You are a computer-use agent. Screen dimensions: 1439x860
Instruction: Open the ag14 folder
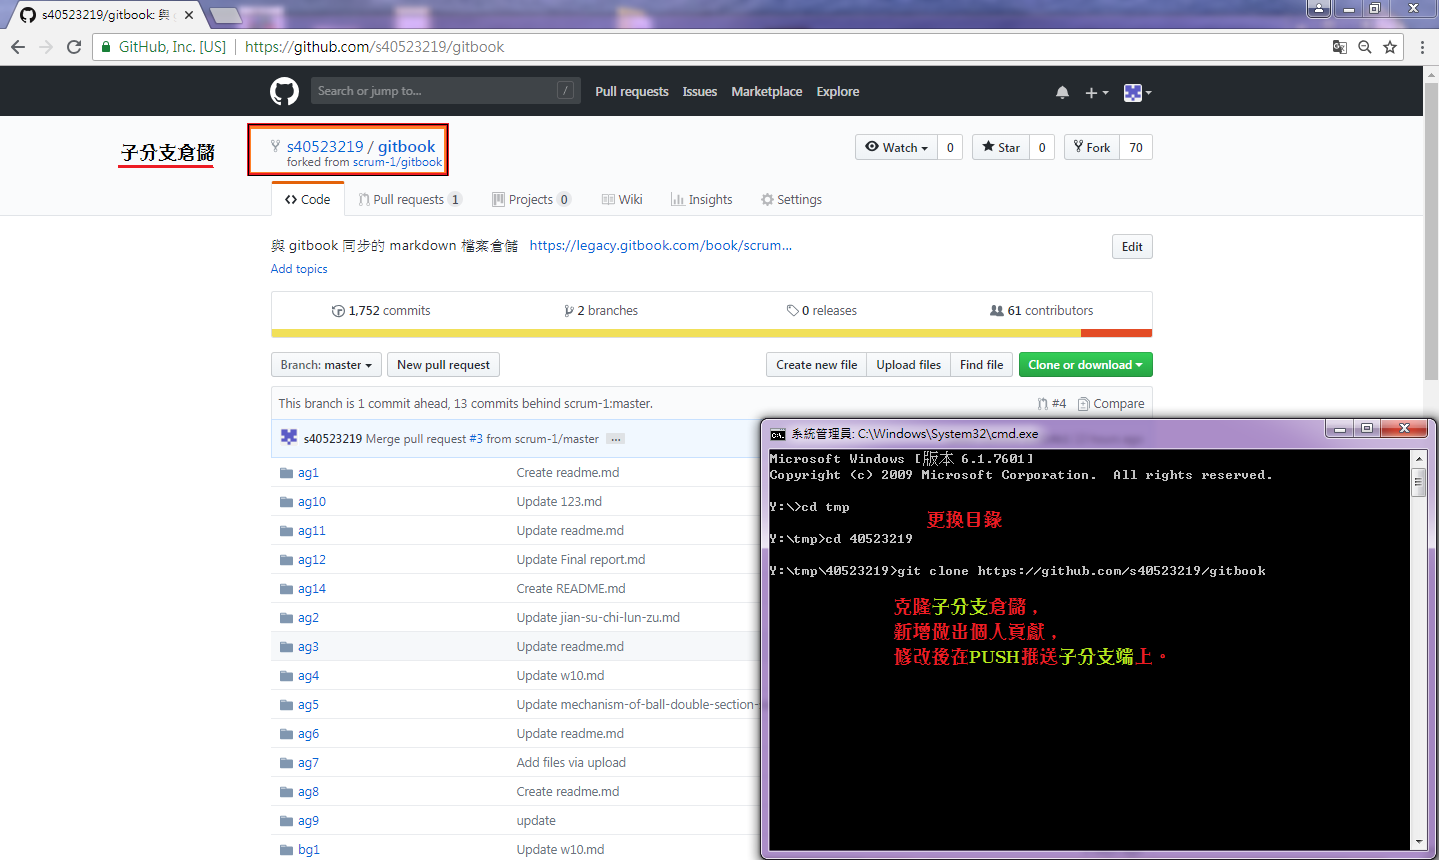pos(312,589)
